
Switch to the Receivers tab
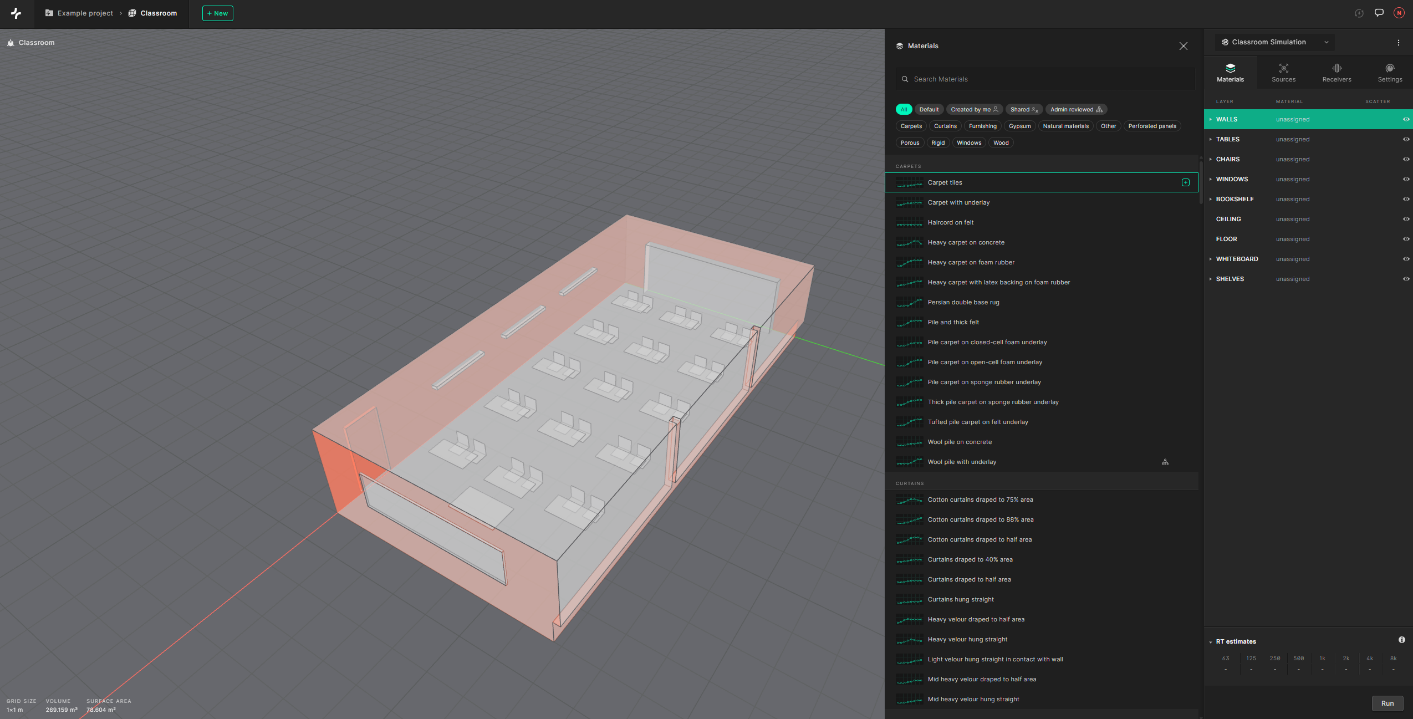tap(1336, 73)
